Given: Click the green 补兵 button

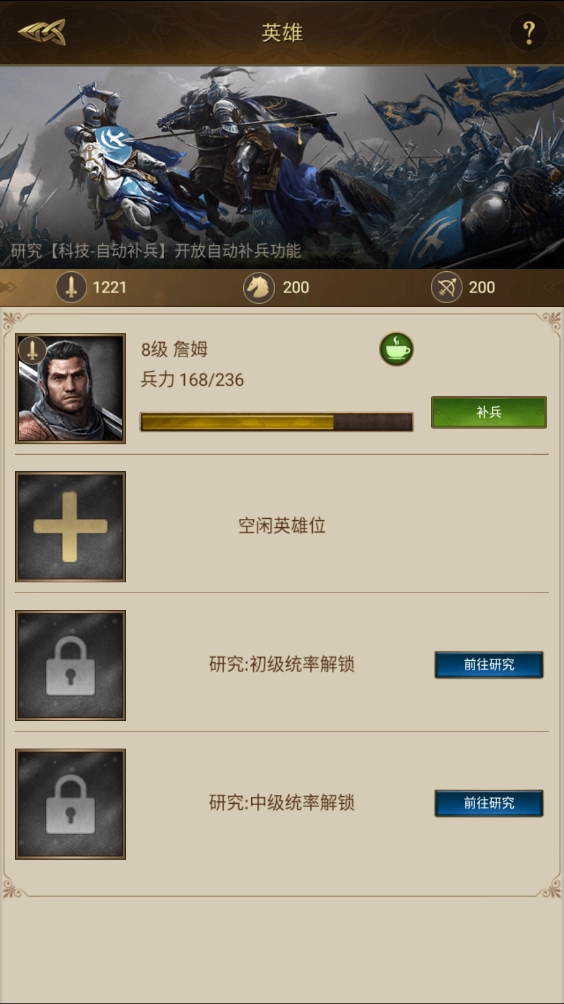Looking at the screenshot, I should [x=488, y=412].
